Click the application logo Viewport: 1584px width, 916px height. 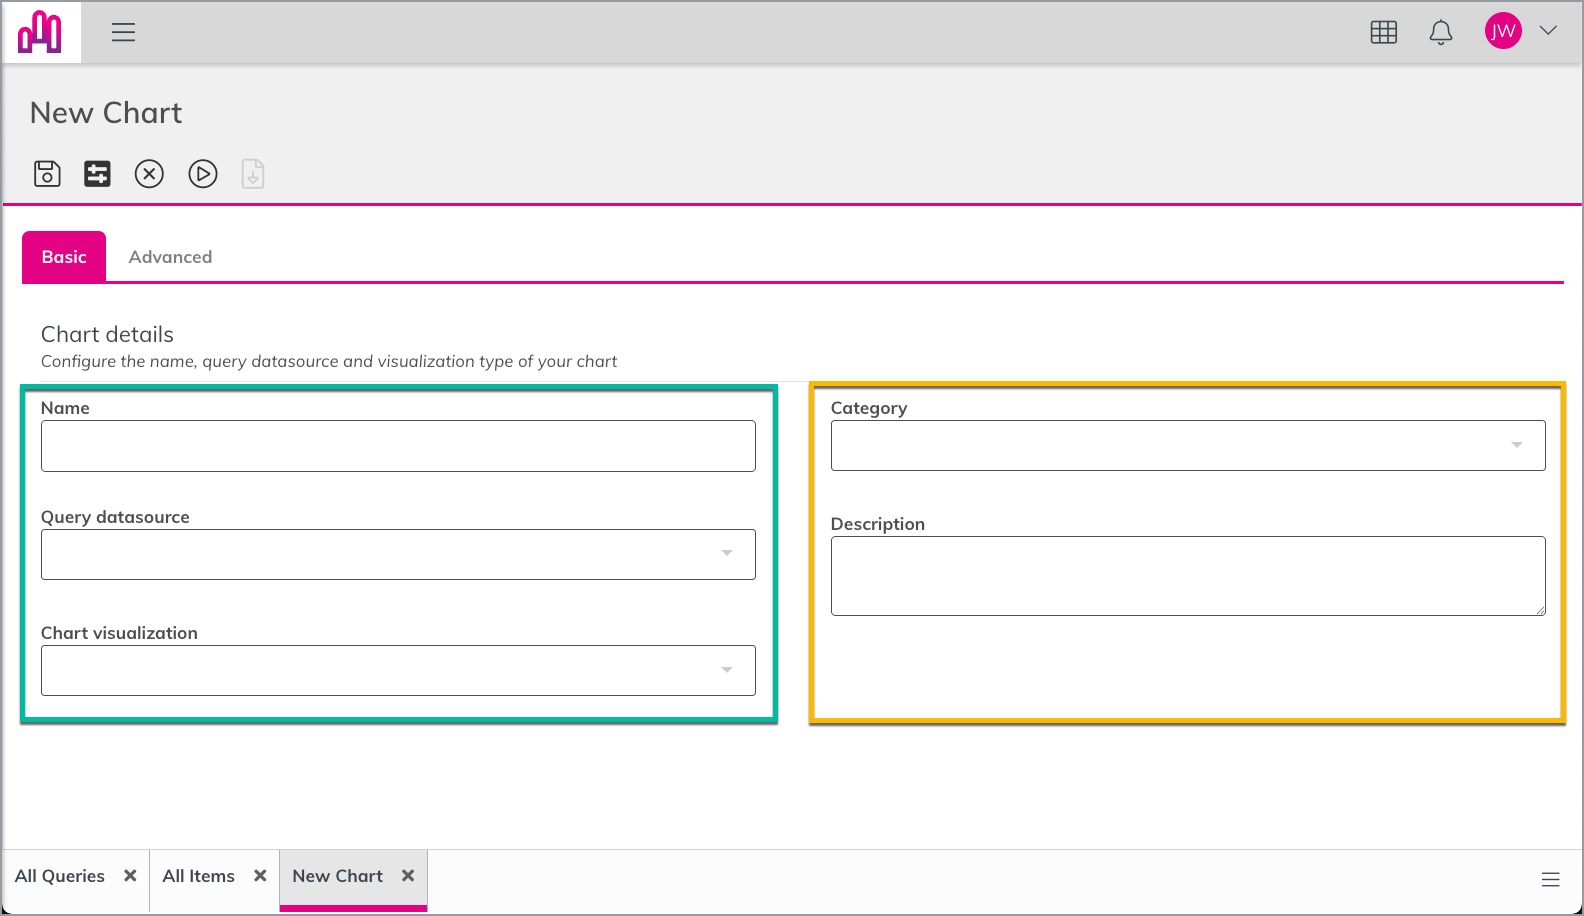[40, 32]
